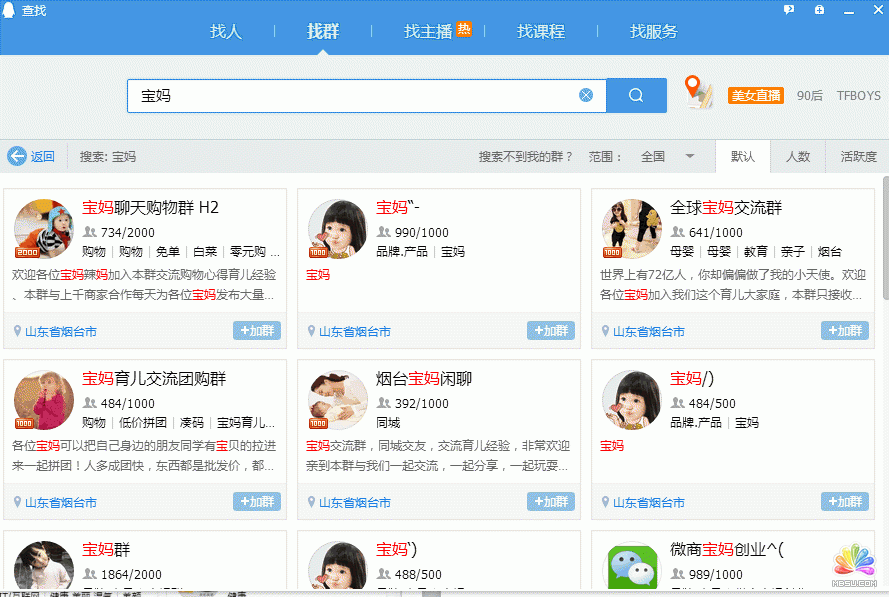Open avatar of 宝妈聊天购物群 H2

(x=43, y=229)
